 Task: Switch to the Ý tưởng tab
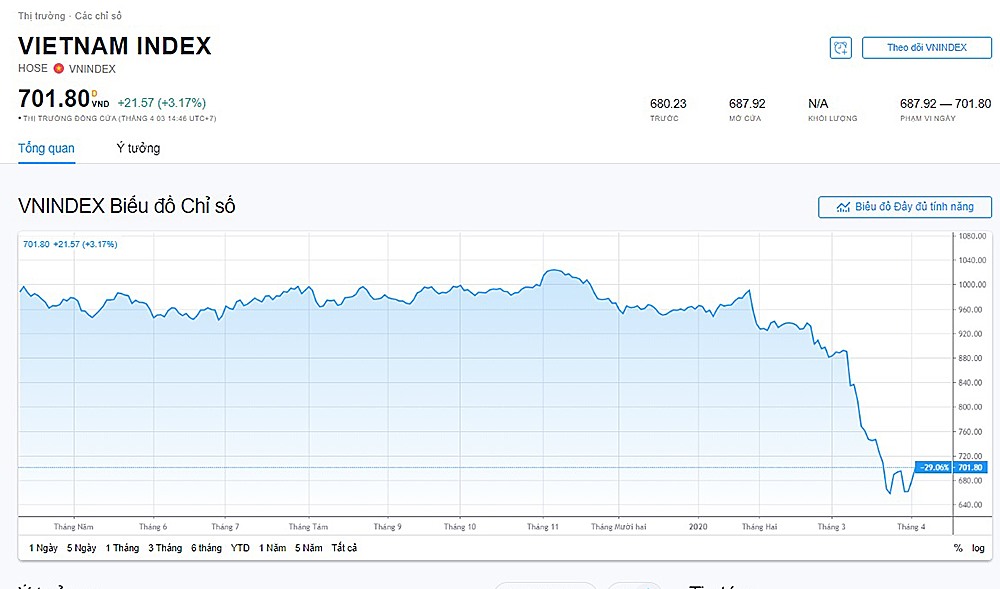138,149
